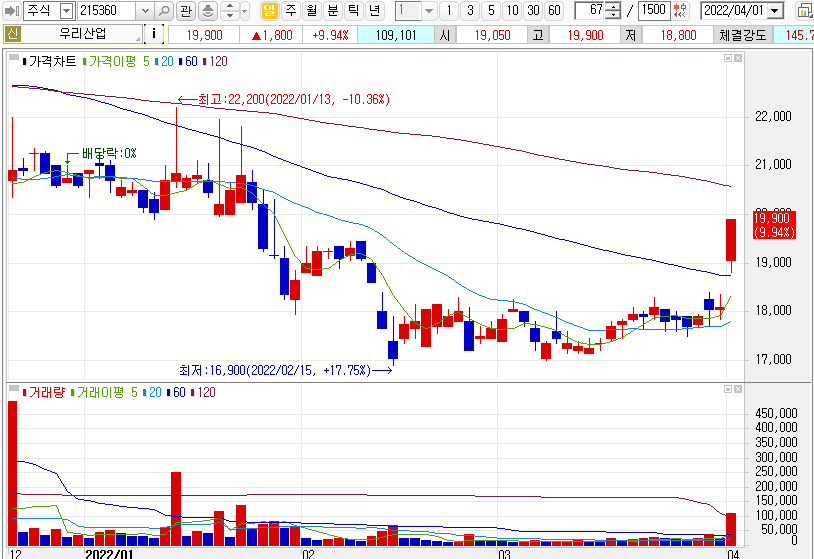Viewport: 814px width, 559px height.
Task: Click the 2022/01 date axis label
Action: pos(109,553)
